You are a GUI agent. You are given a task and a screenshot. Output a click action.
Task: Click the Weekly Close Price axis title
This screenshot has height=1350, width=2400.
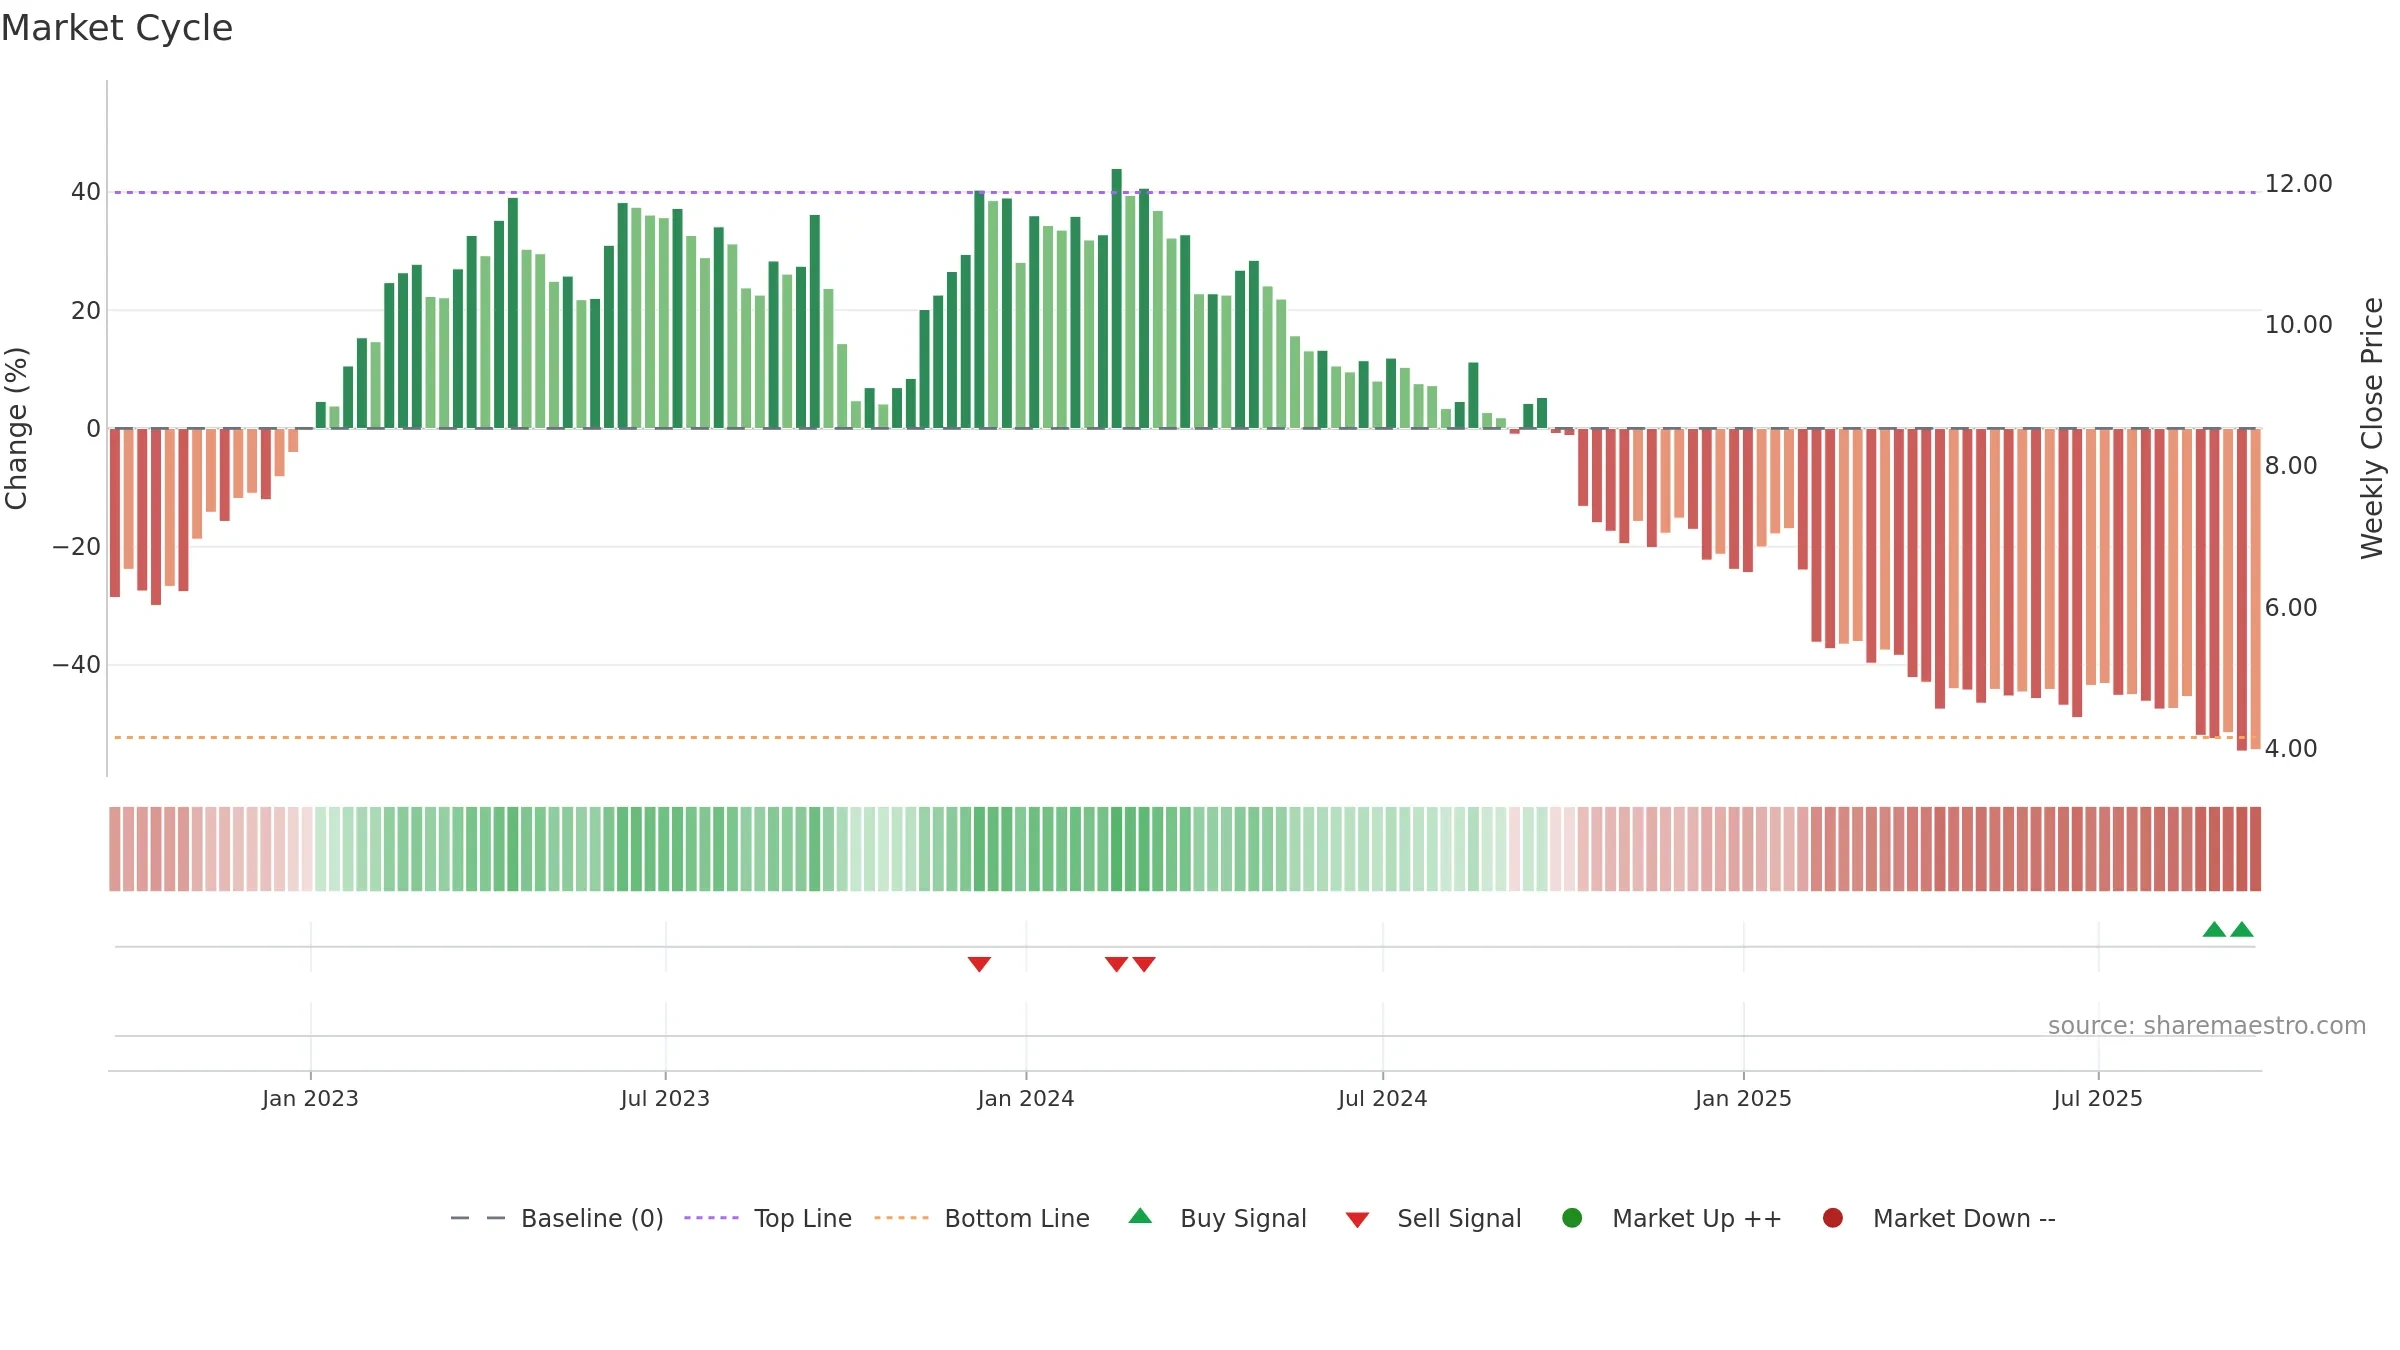tap(2372, 428)
